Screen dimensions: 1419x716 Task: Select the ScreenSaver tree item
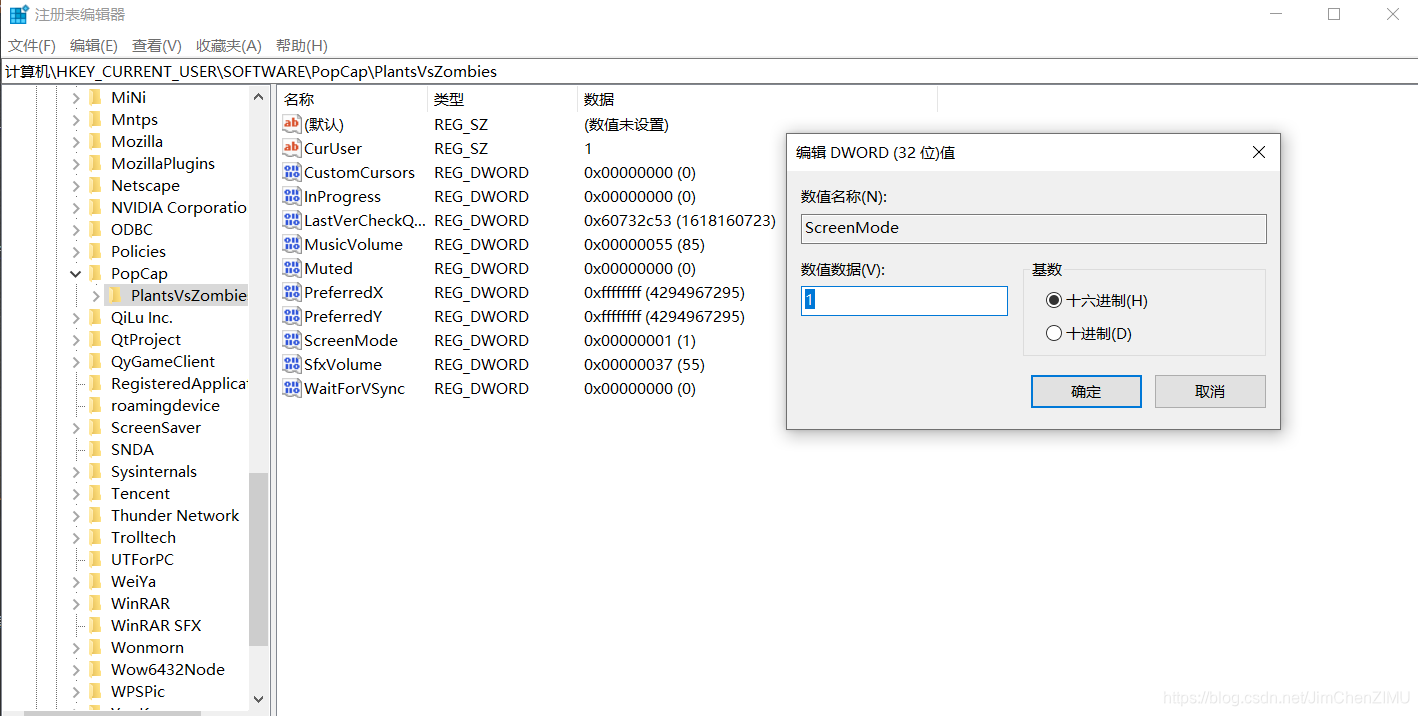pos(156,427)
